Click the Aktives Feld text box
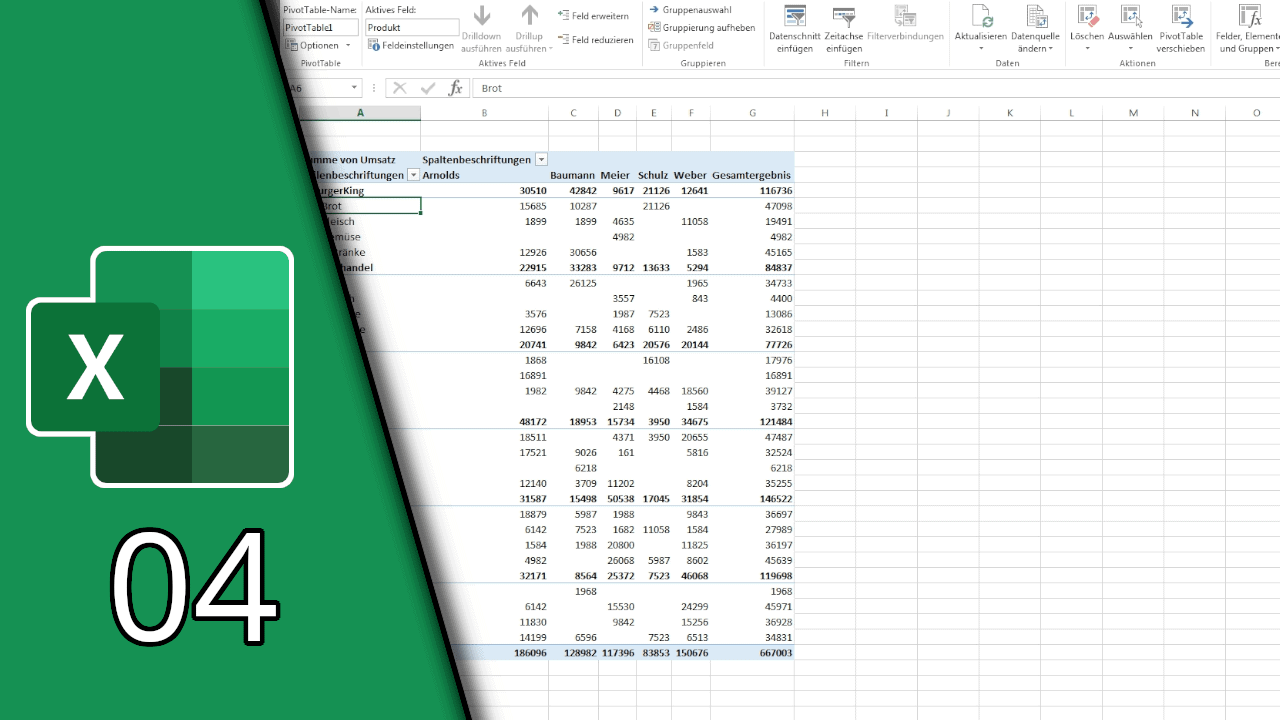This screenshot has width=1280, height=720. click(411, 28)
